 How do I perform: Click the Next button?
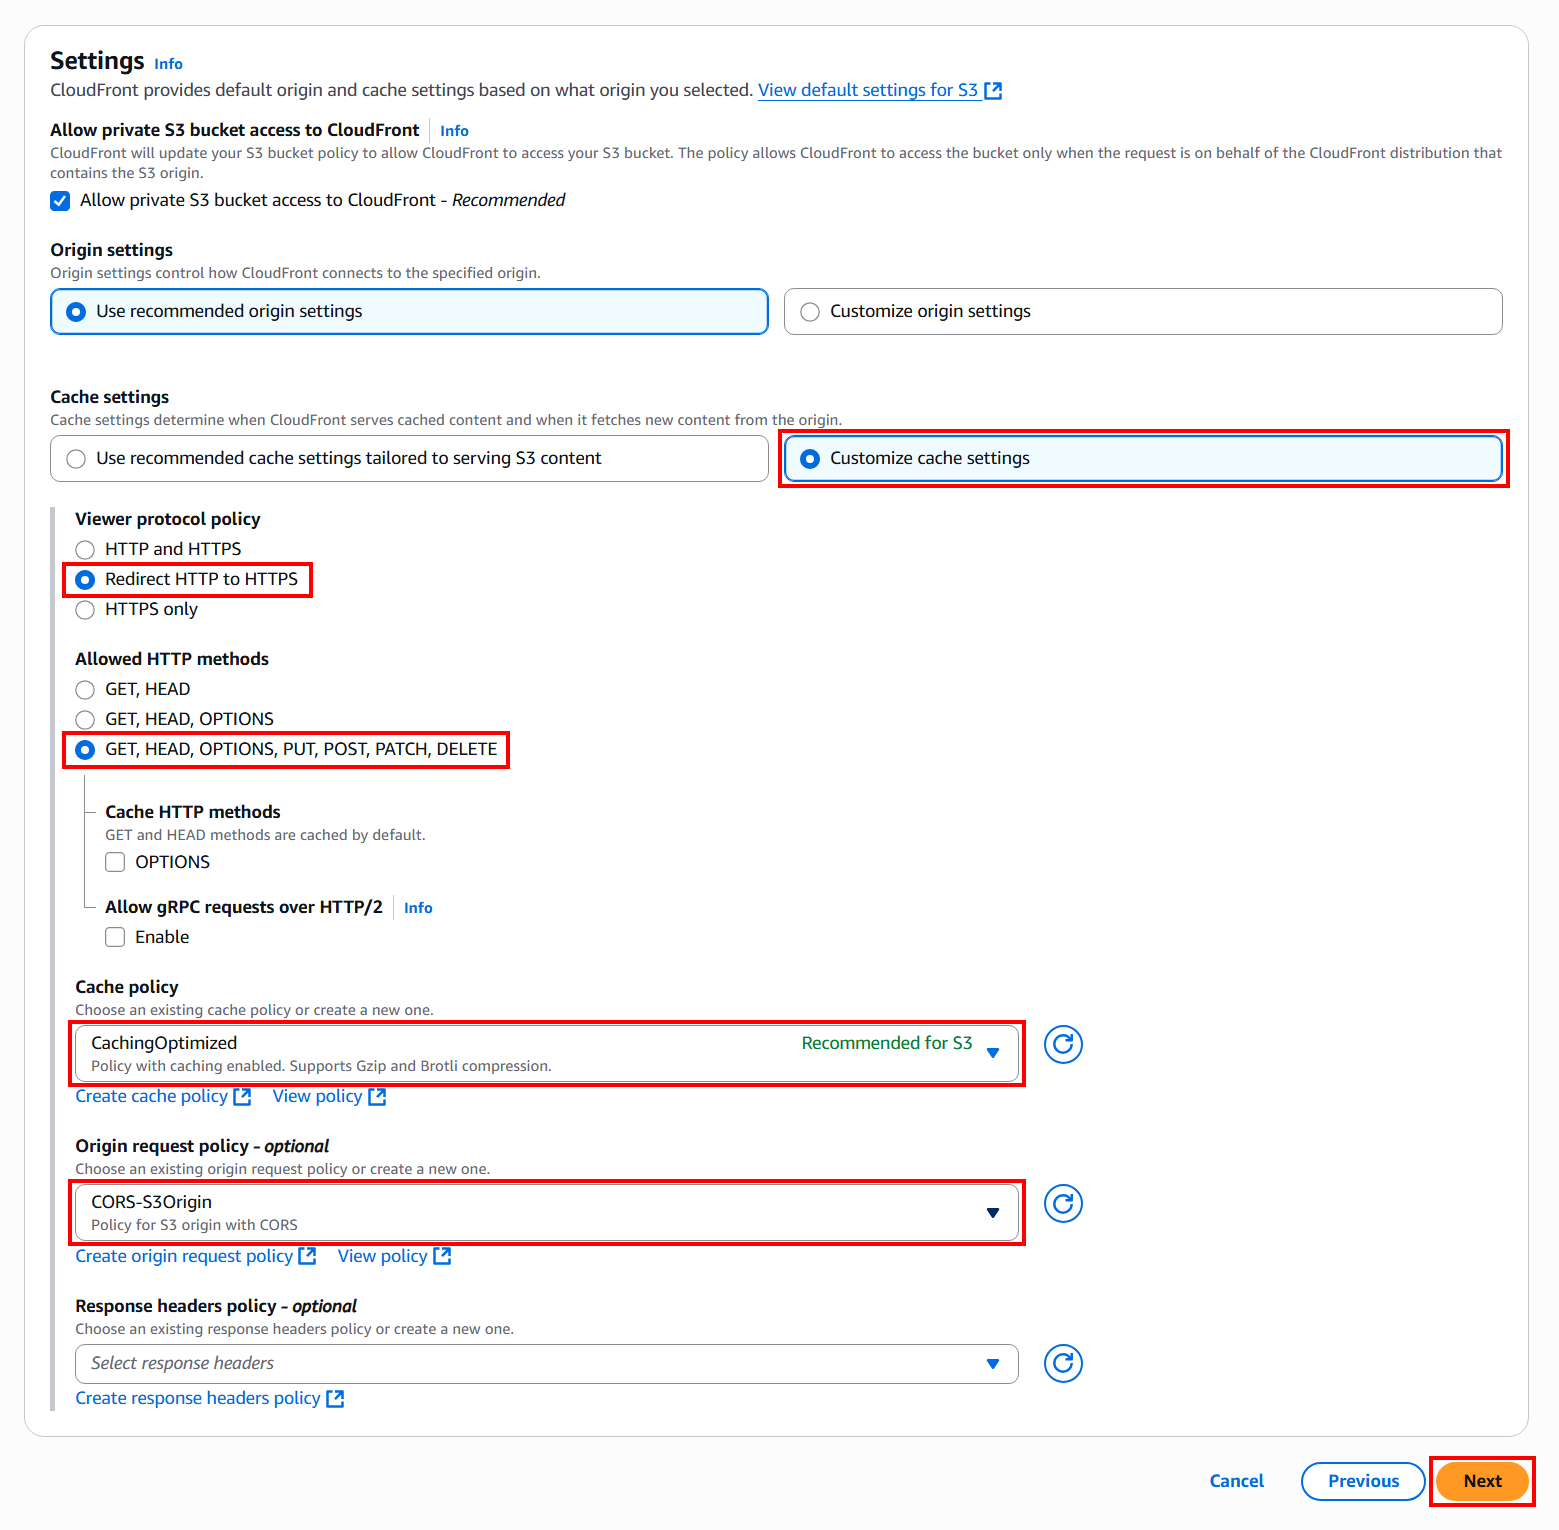coord(1482,1481)
